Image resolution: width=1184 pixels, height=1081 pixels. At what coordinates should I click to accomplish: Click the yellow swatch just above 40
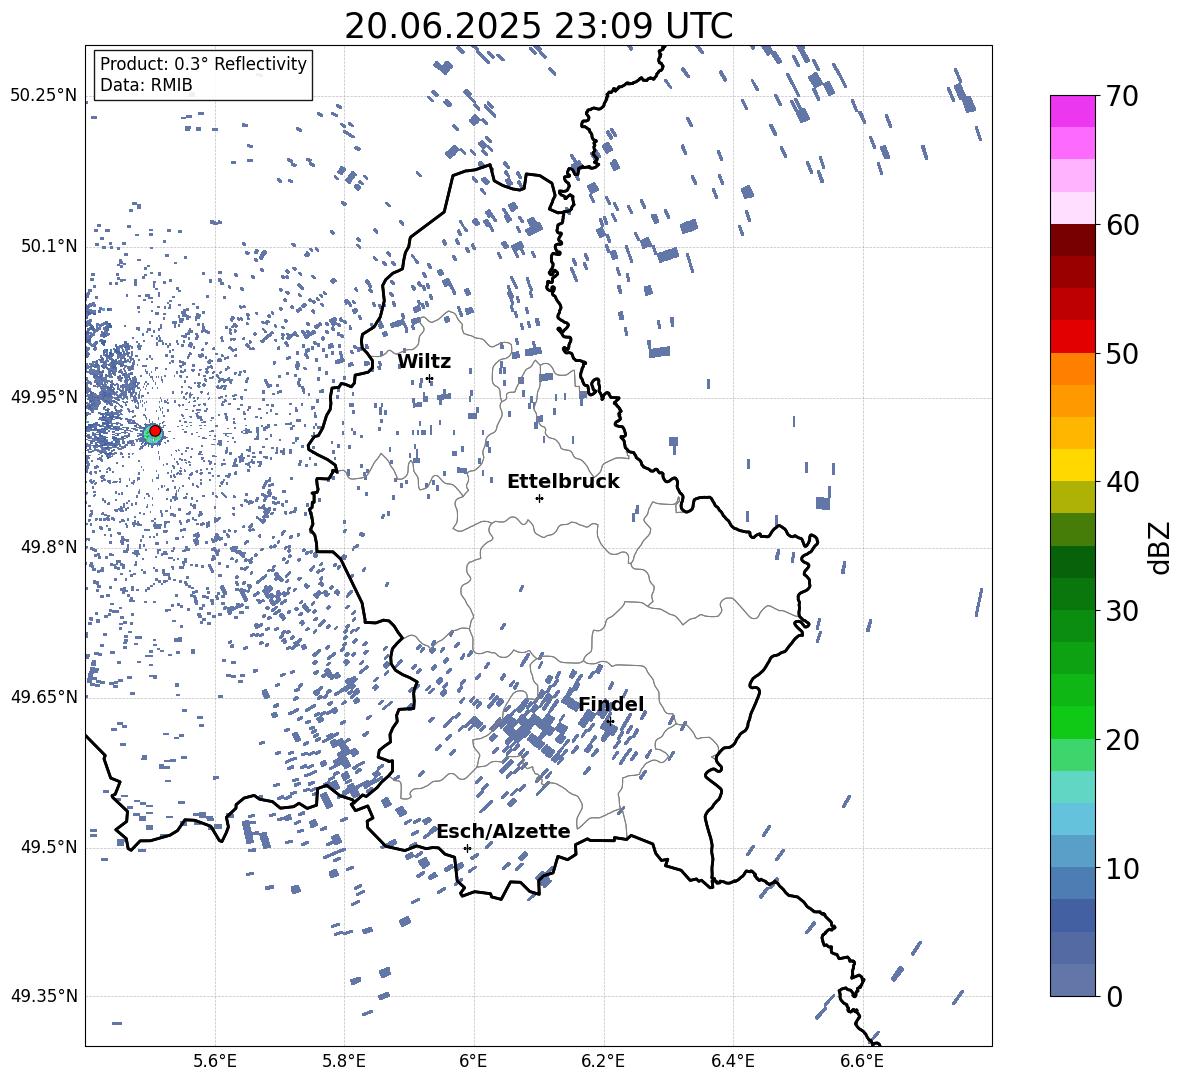[x=1073, y=465]
